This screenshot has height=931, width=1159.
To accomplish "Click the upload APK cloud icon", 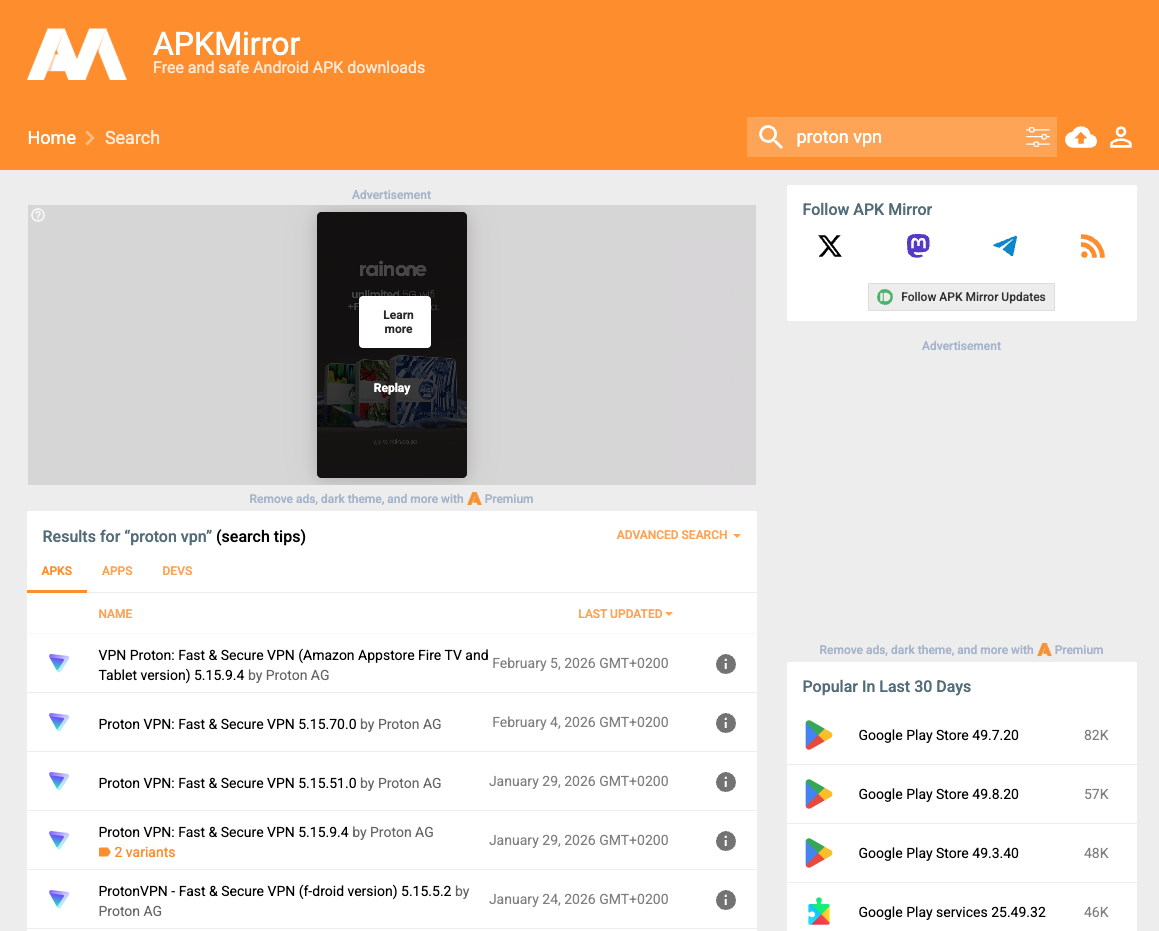I will [1081, 137].
